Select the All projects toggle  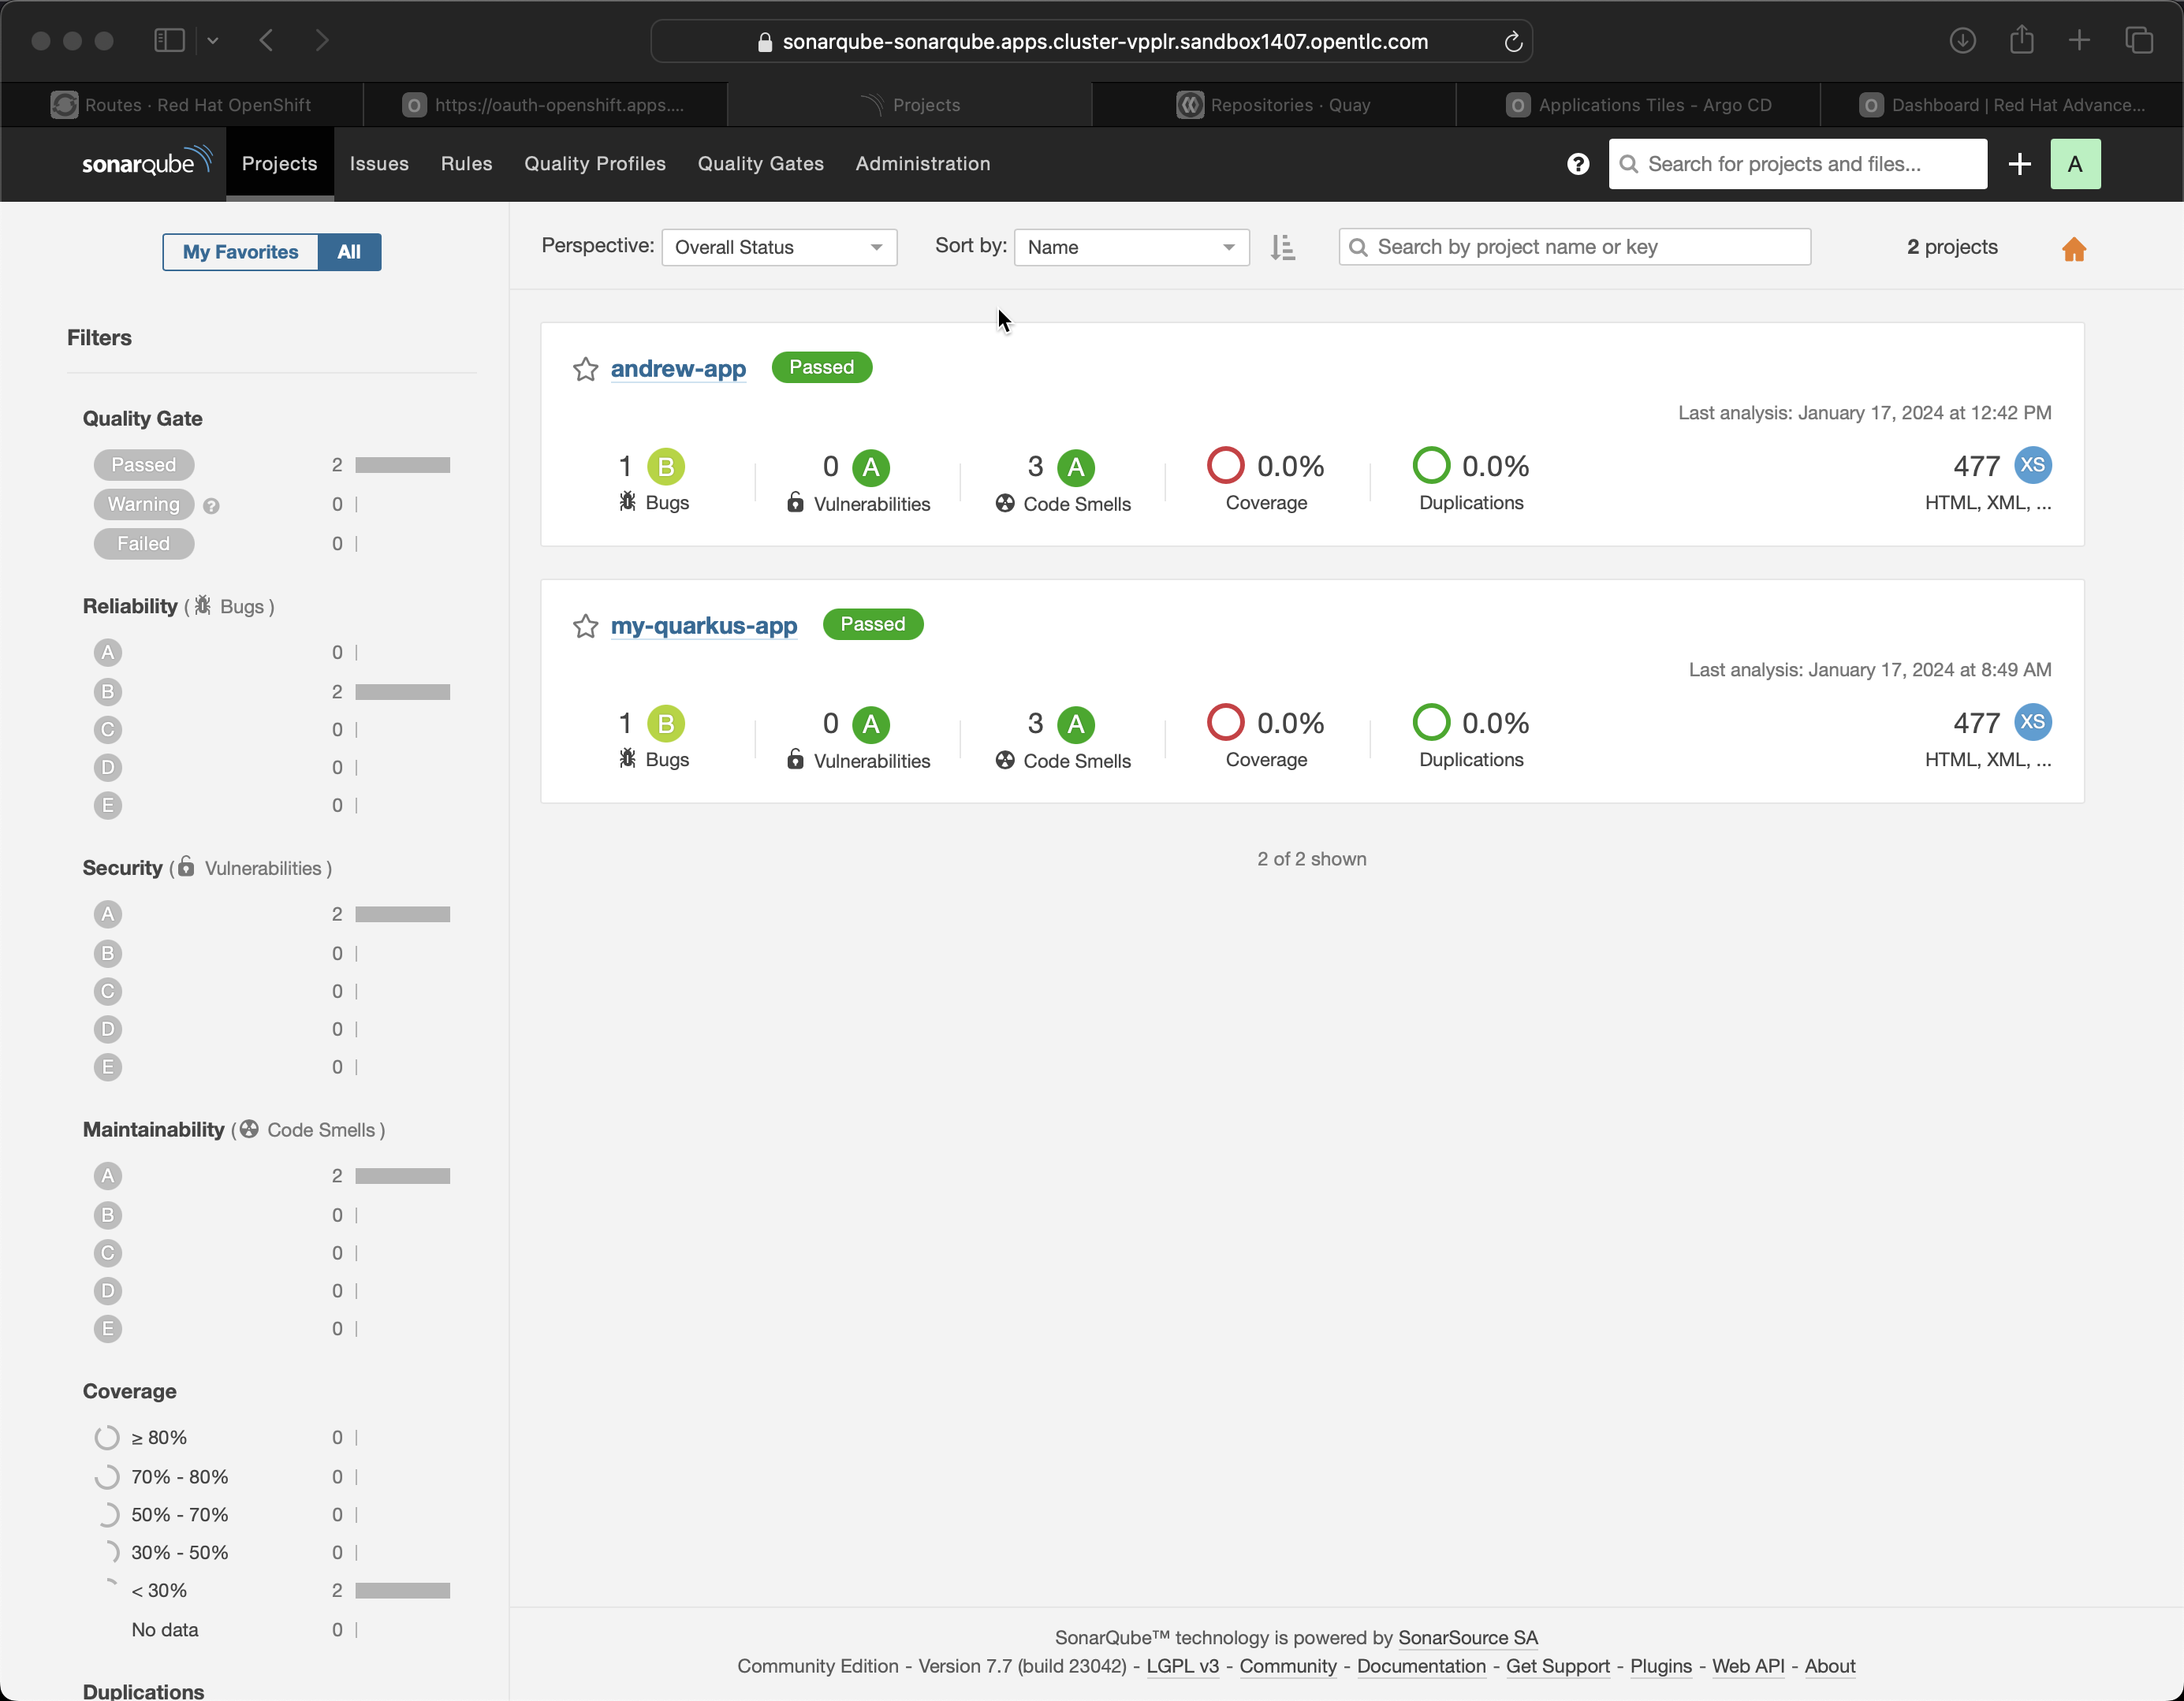coord(348,252)
